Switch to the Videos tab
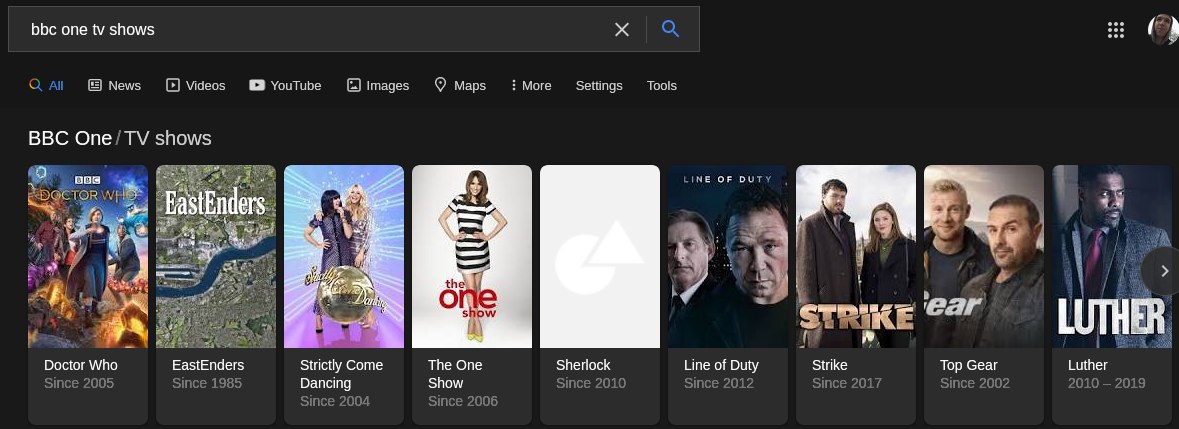The width and height of the screenshot is (1179, 429). (195, 86)
